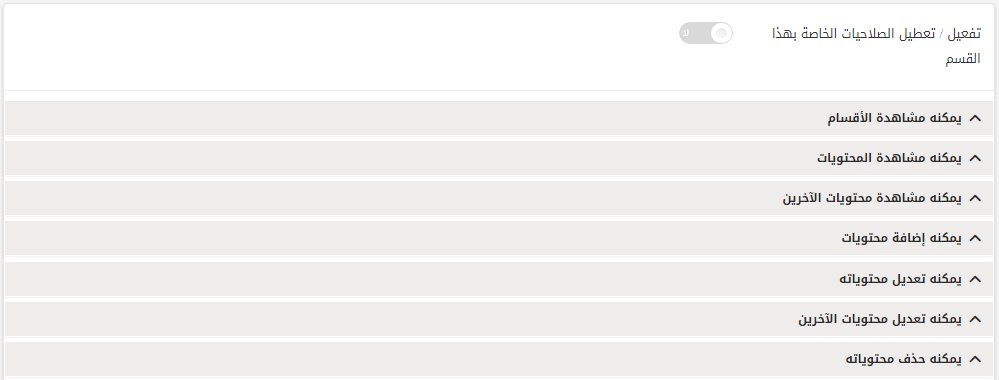
Task: Open the يمكنه تعديل محتوياته section title
Action: coord(900,279)
